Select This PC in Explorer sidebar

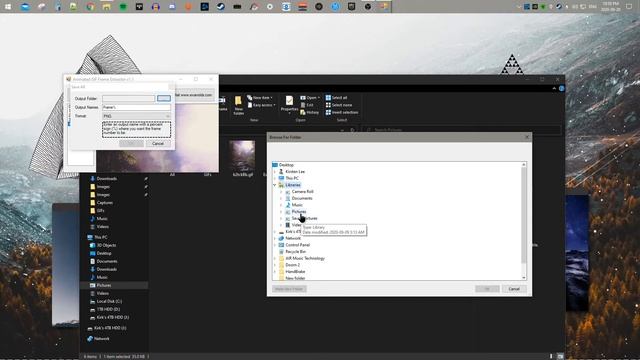pos(100,237)
